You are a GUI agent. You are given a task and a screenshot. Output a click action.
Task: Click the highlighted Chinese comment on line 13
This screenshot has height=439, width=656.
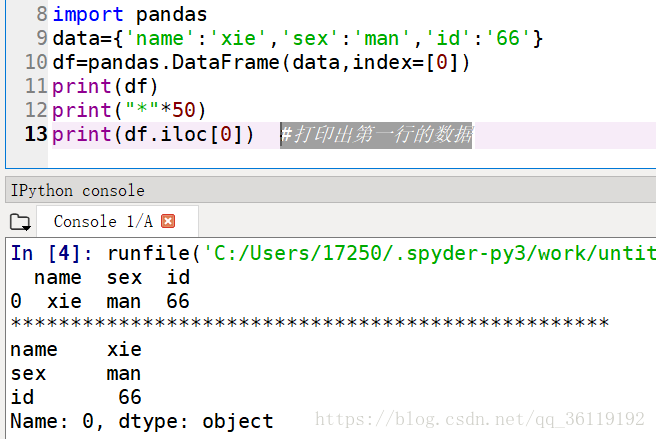[x=376, y=135]
